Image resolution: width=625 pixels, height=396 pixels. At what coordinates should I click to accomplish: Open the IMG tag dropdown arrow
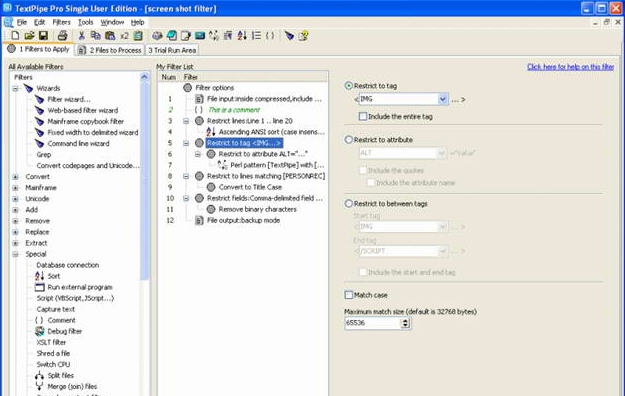(442, 99)
